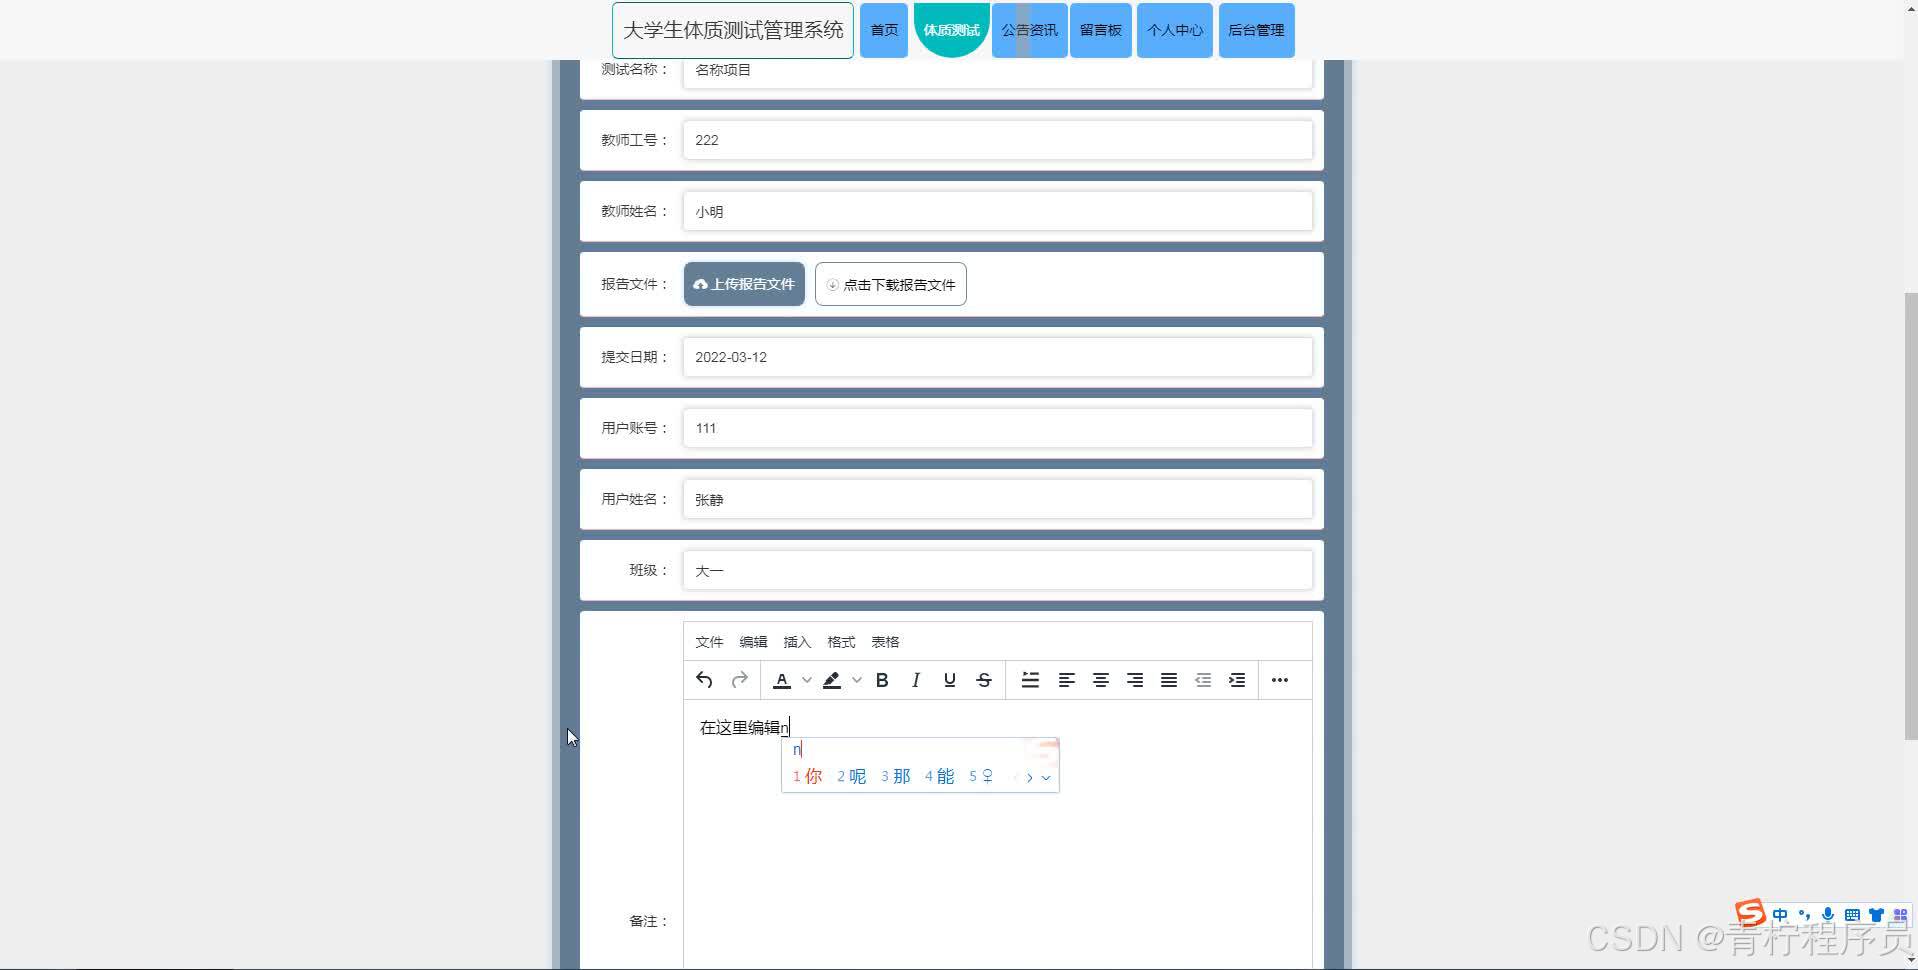Click the Undo icon in the editor toolbar
This screenshot has width=1918, height=970.
click(x=702, y=679)
